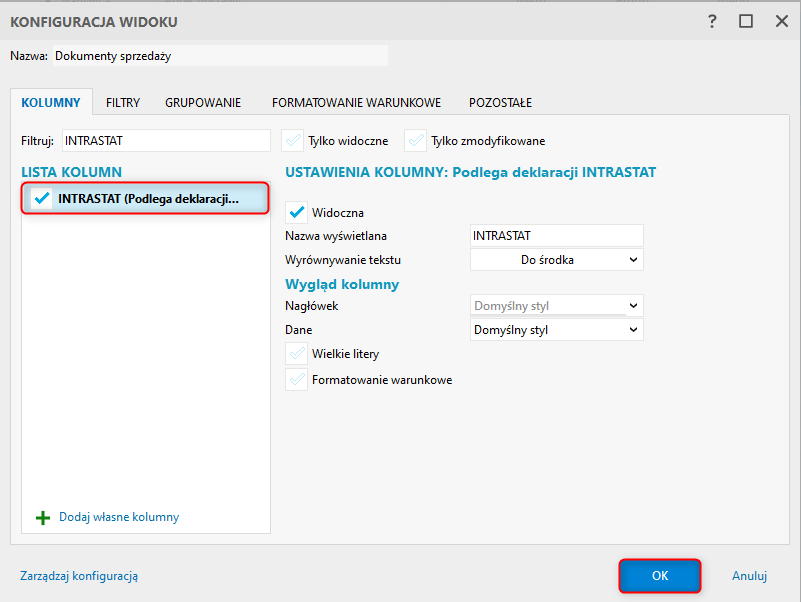801x602 pixels.
Task: Click the Nazwa wyświetlana text field
Action: click(x=556, y=235)
